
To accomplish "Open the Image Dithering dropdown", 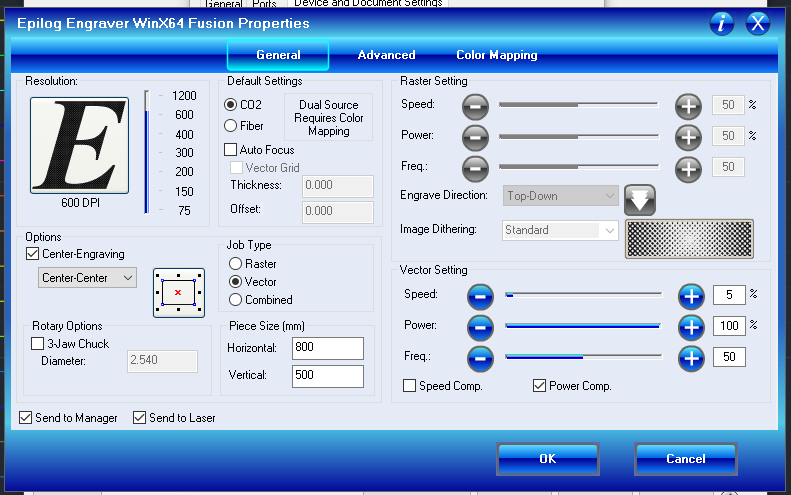I will (x=560, y=230).
